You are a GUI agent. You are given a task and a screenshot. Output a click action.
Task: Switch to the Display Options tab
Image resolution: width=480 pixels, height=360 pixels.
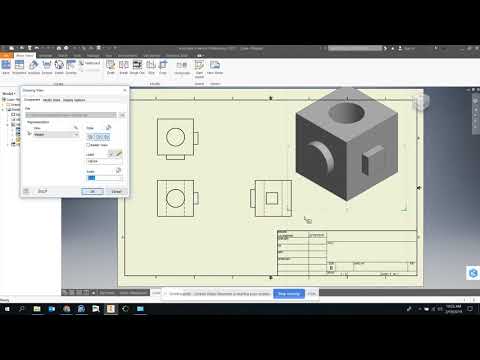(74, 100)
